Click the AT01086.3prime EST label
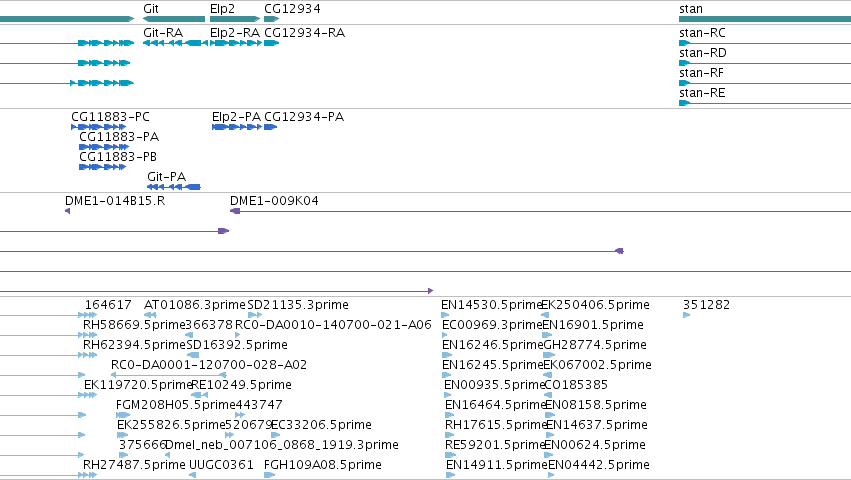 [x=195, y=305]
